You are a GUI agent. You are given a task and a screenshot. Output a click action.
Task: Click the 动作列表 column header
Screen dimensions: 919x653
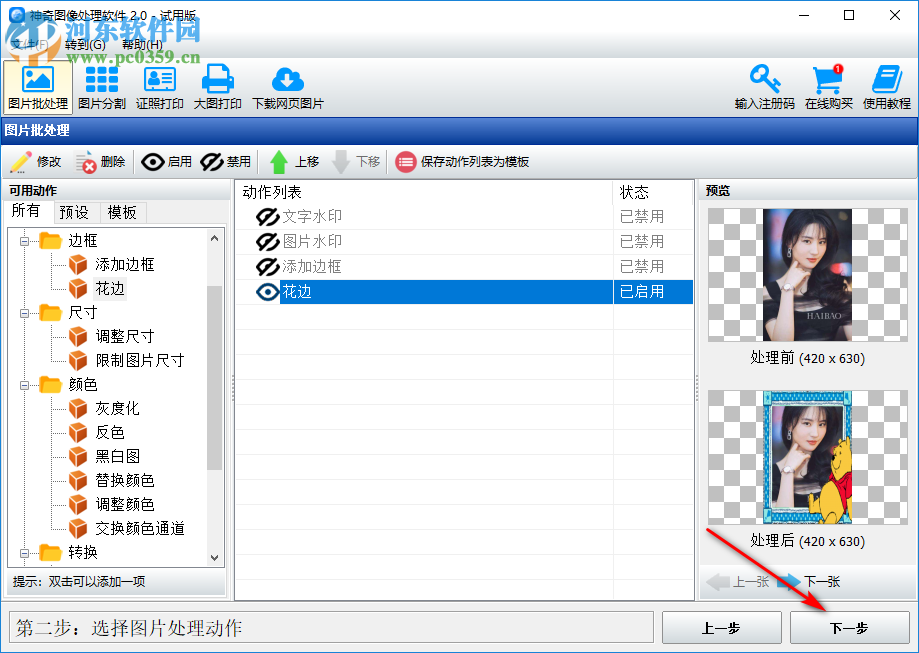click(424, 192)
